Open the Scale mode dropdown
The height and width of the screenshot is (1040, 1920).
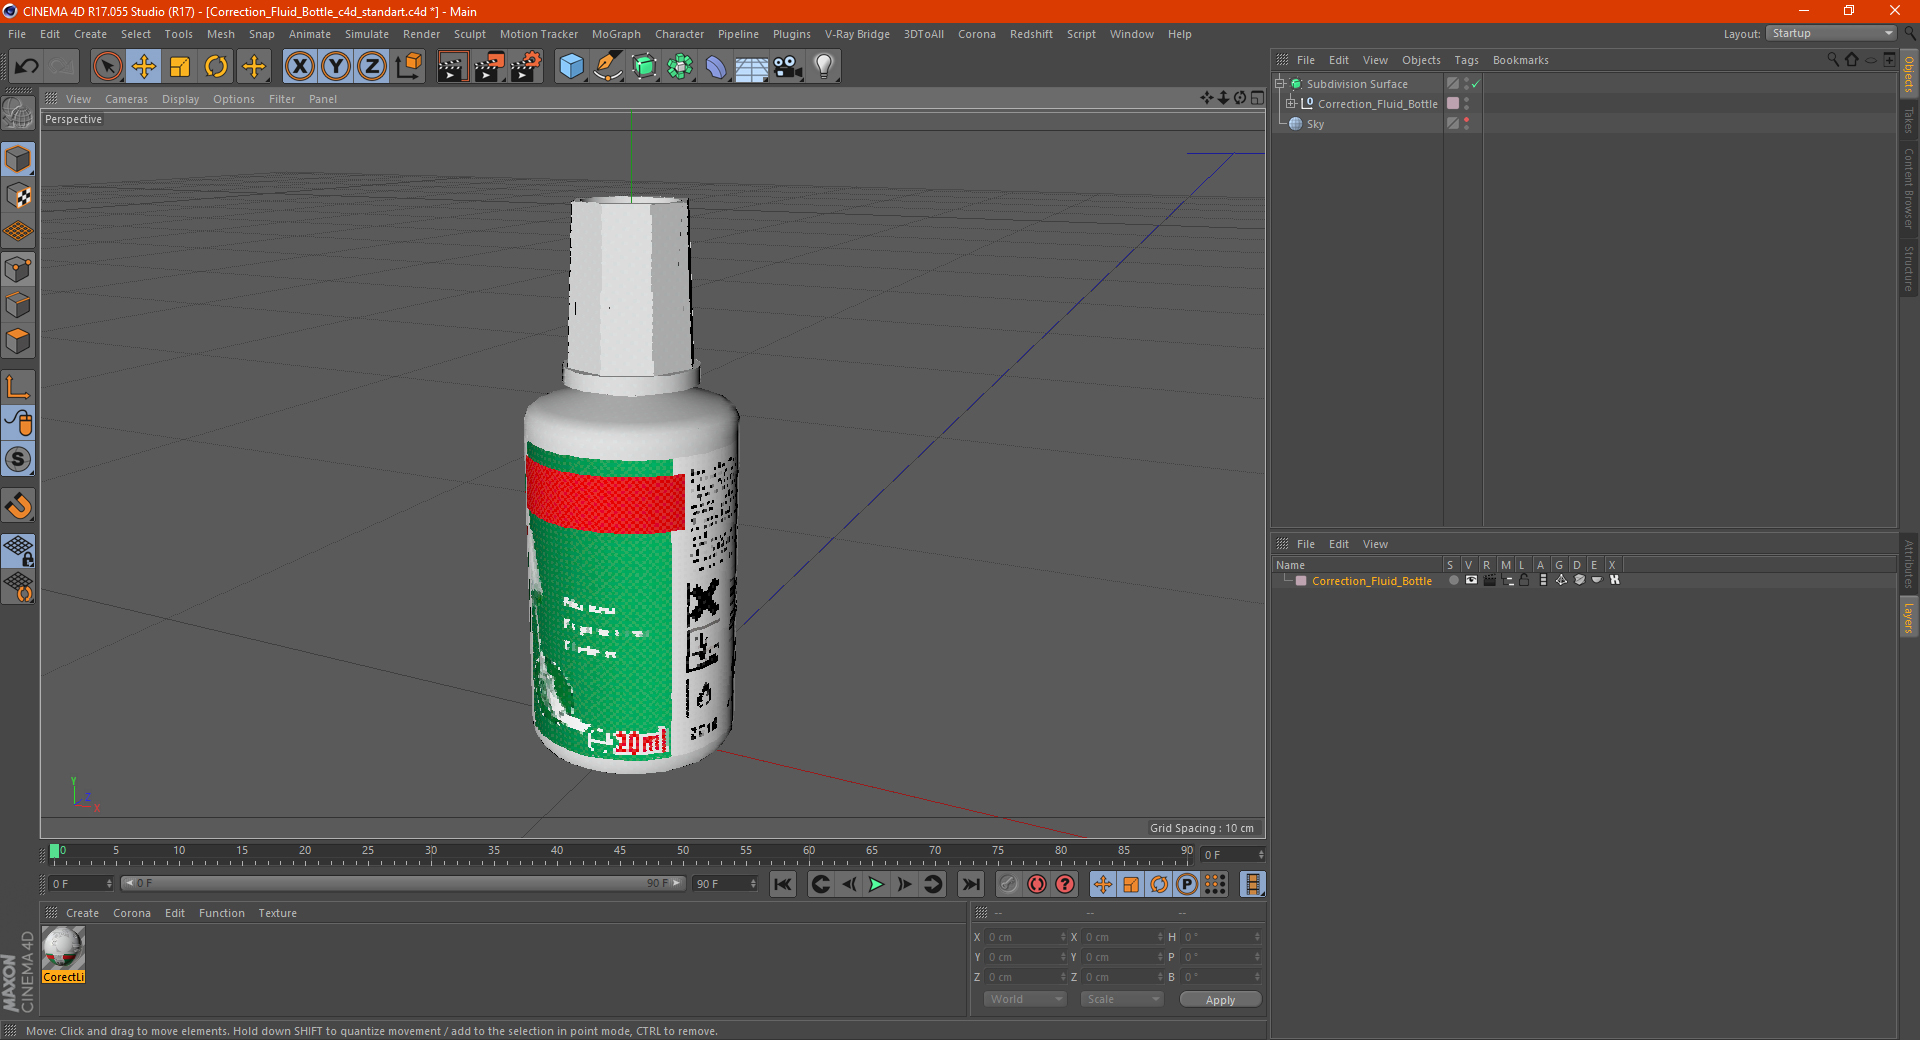(x=1122, y=999)
